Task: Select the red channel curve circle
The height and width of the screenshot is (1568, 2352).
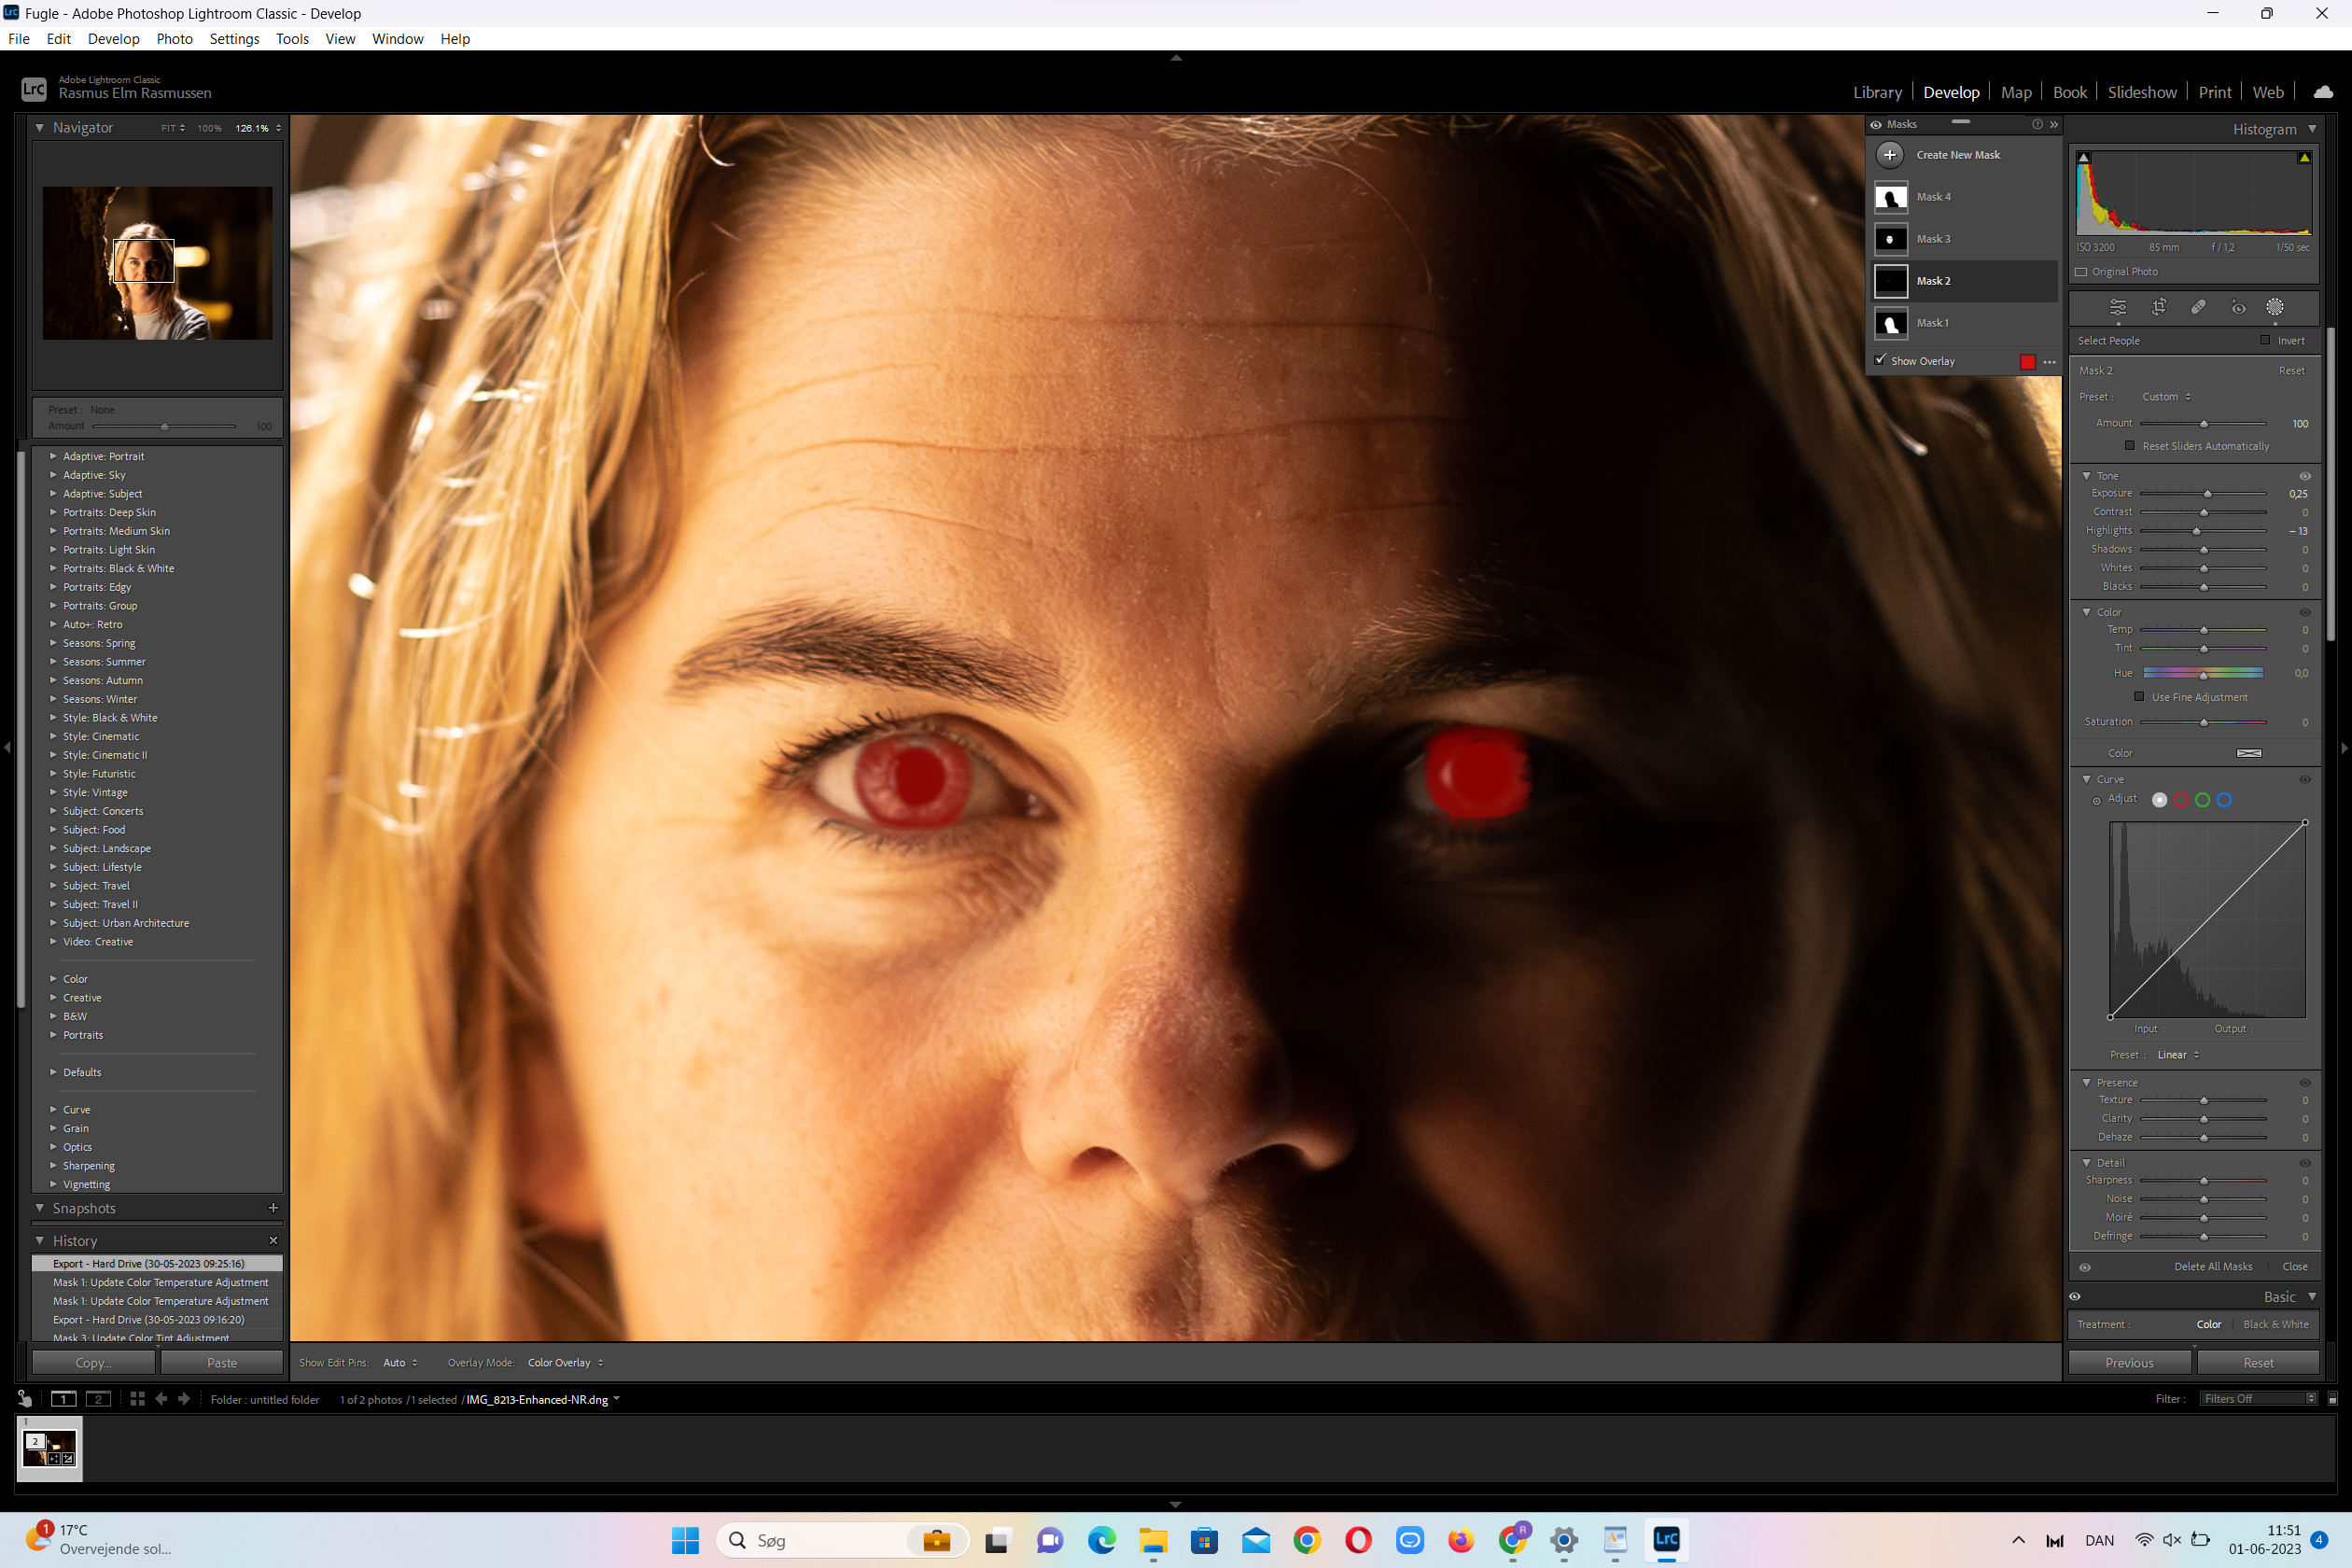Action: tap(2181, 800)
